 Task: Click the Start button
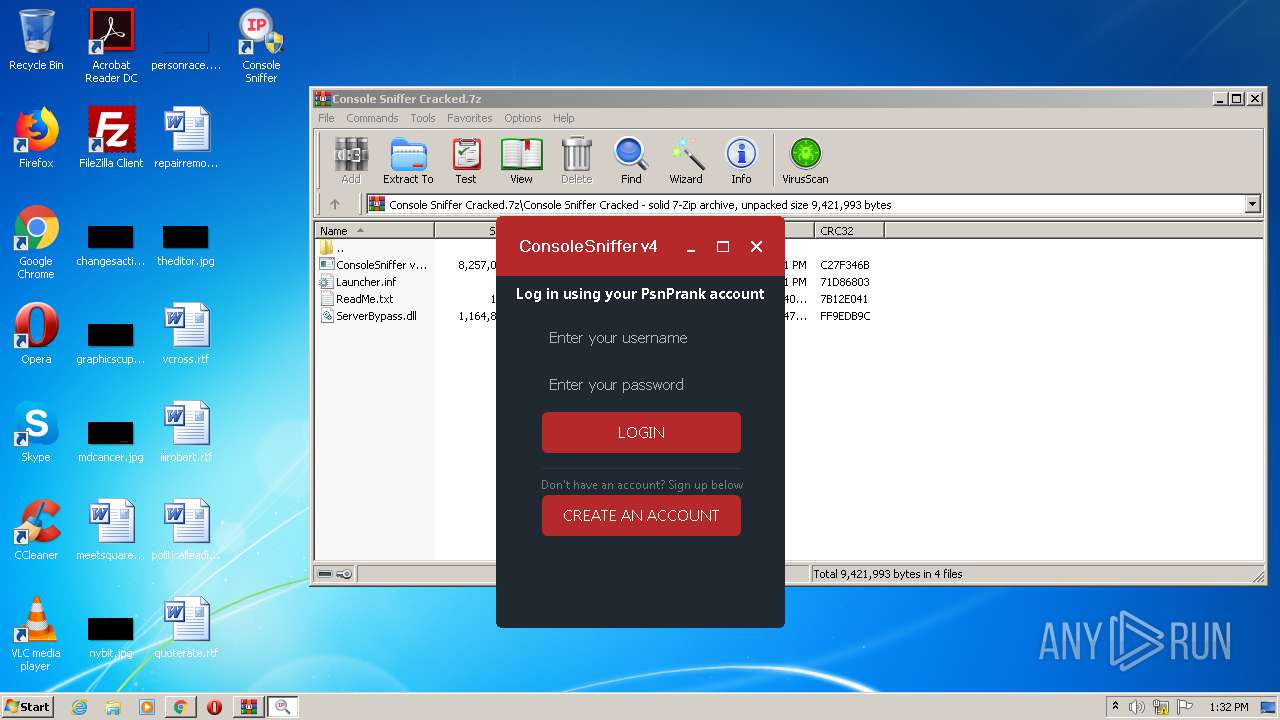click(x=27, y=706)
